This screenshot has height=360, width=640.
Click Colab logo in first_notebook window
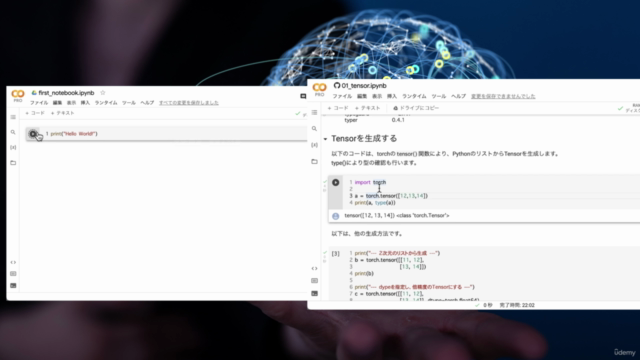point(18,94)
